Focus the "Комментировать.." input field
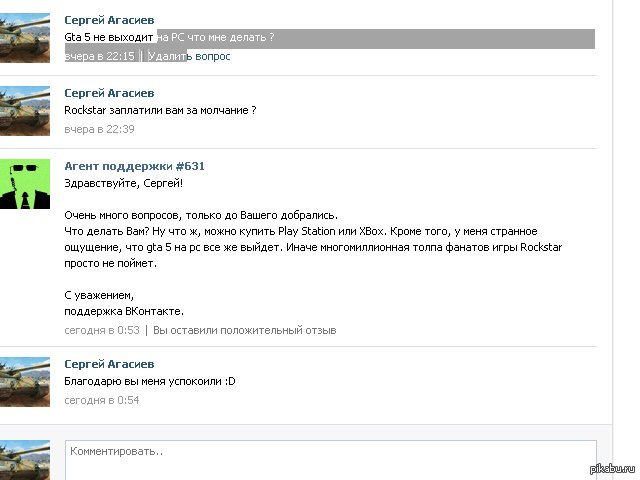The width and height of the screenshot is (640, 480). tap(330, 459)
